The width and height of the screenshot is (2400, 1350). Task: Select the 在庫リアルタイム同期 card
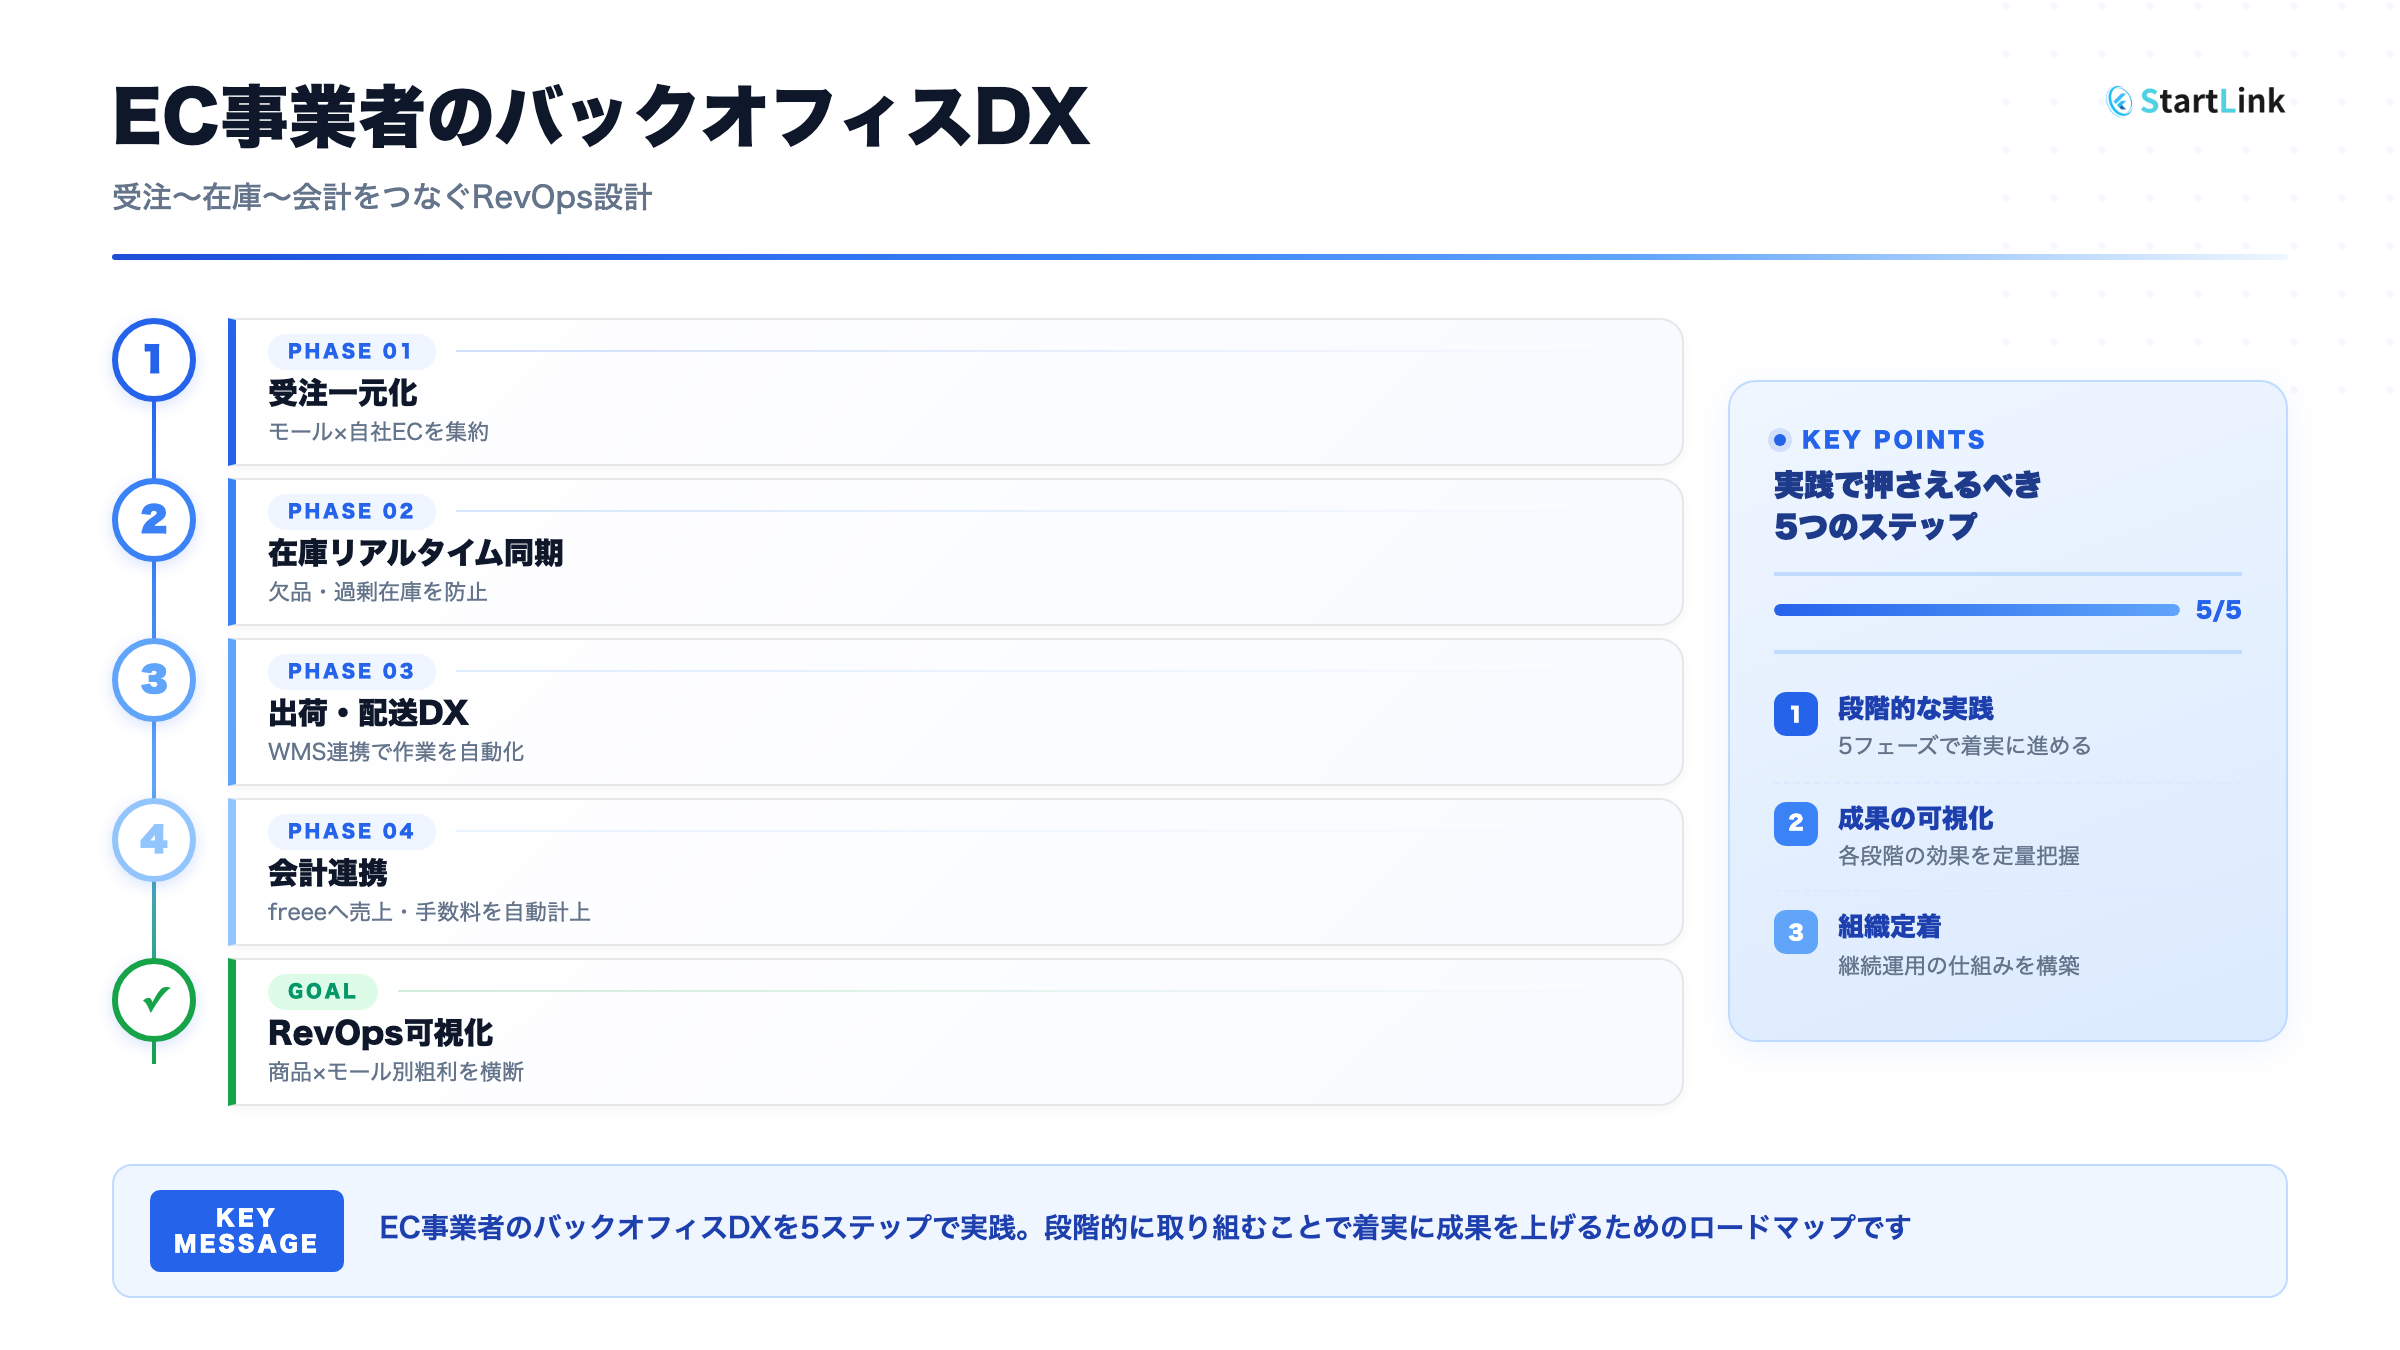[955, 552]
